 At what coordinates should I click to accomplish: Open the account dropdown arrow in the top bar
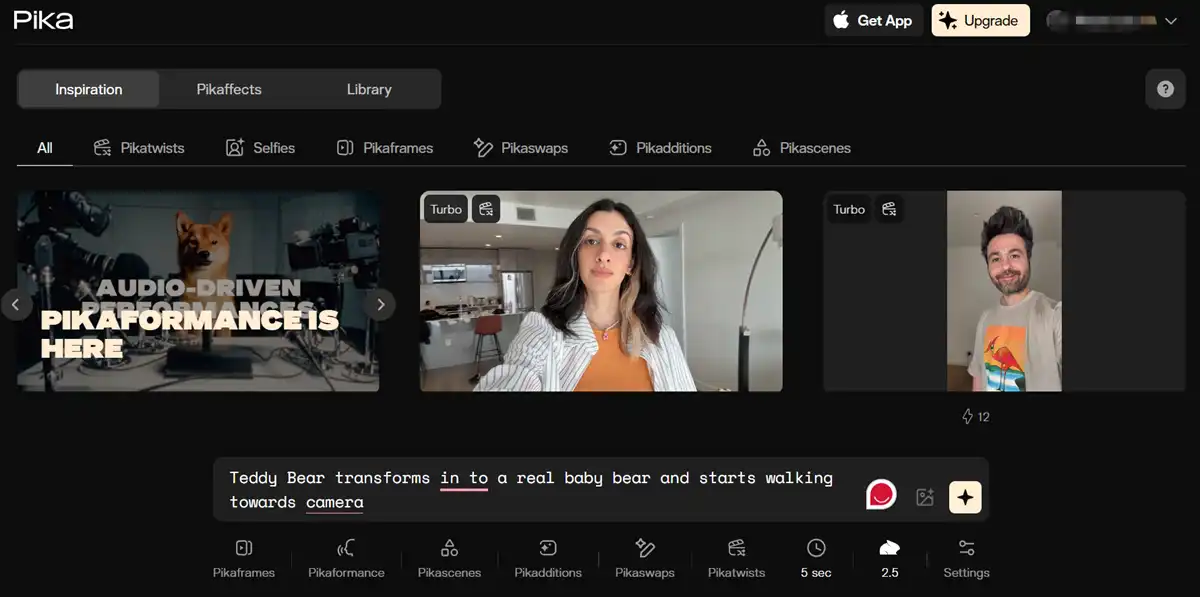[1170, 20]
